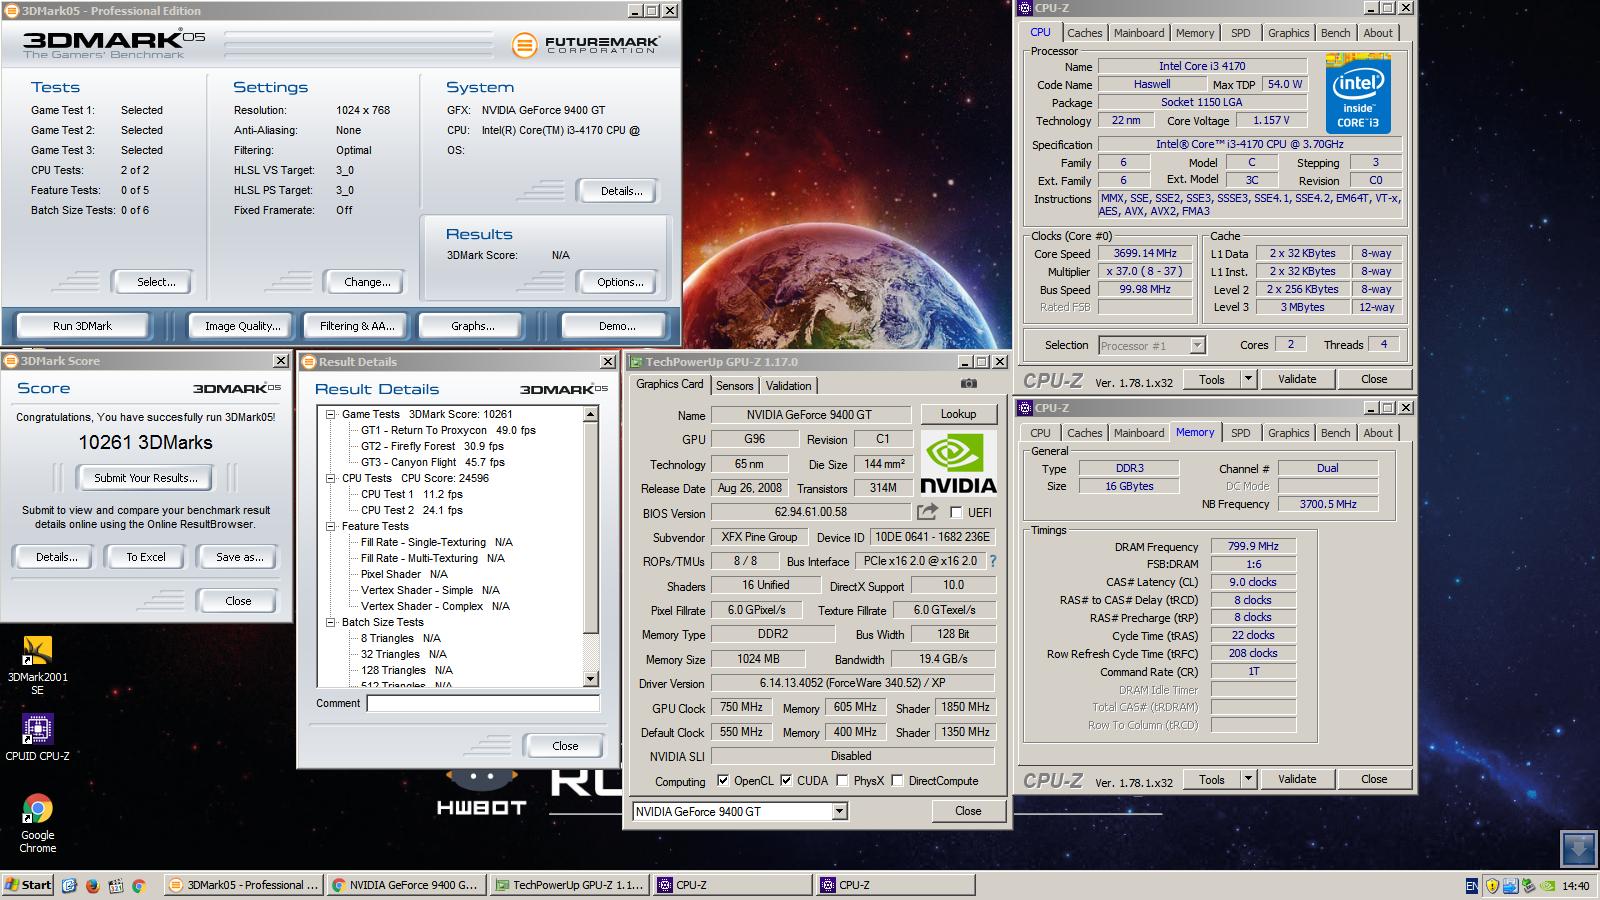Click the Lookup button in GPU-Z
The height and width of the screenshot is (900, 1600).
[958, 414]
